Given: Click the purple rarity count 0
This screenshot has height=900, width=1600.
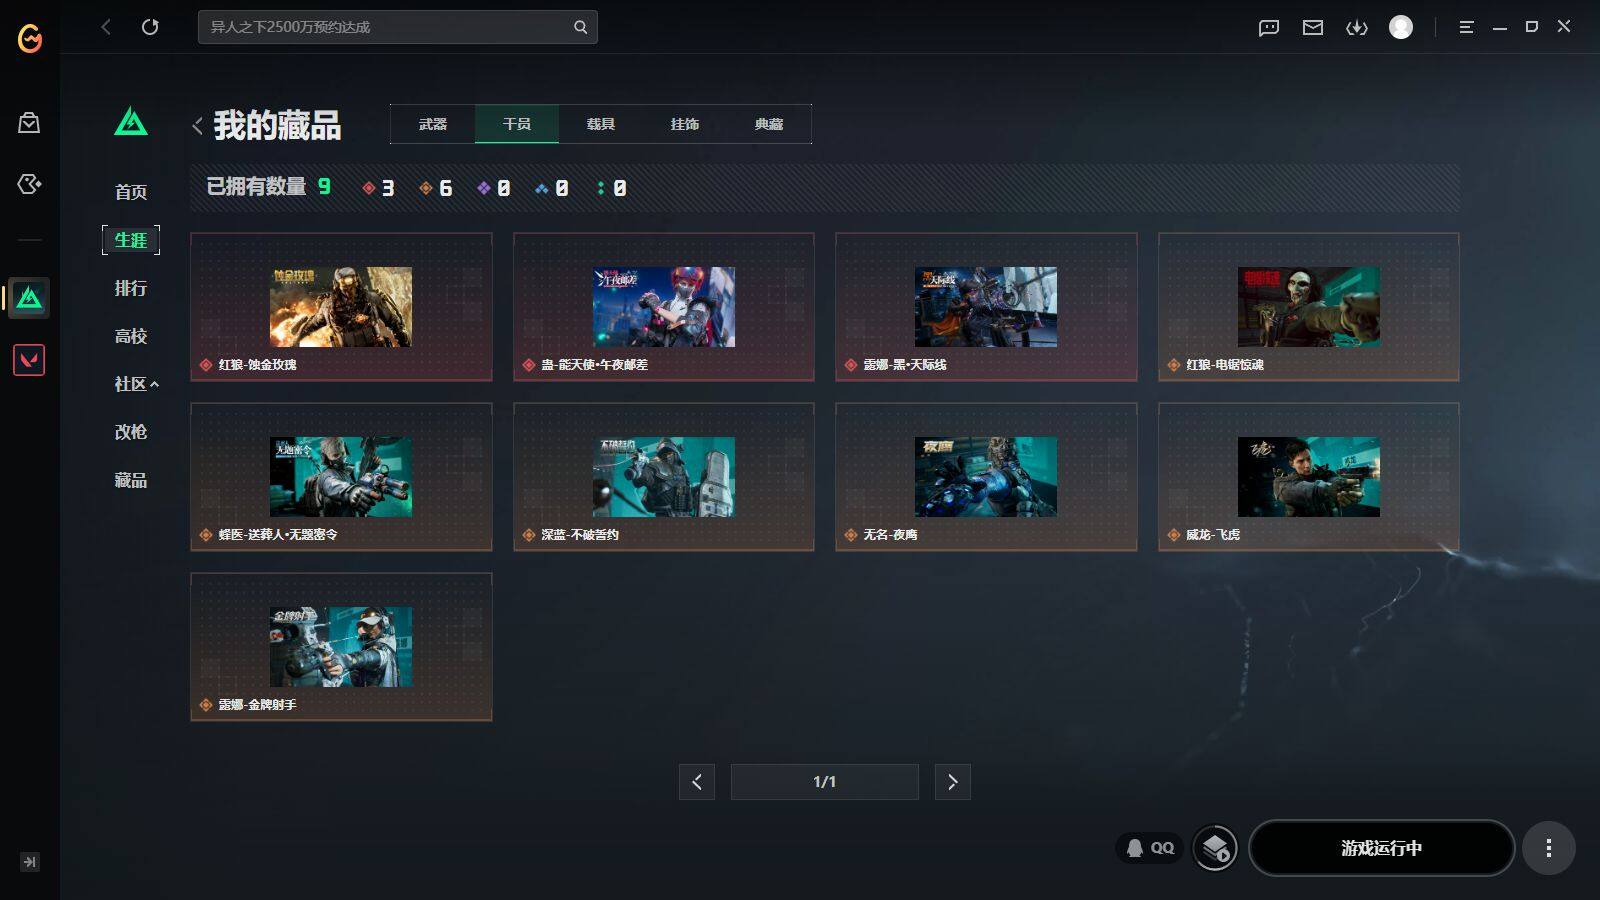Looking at the screenshot, I should point(494,188).
